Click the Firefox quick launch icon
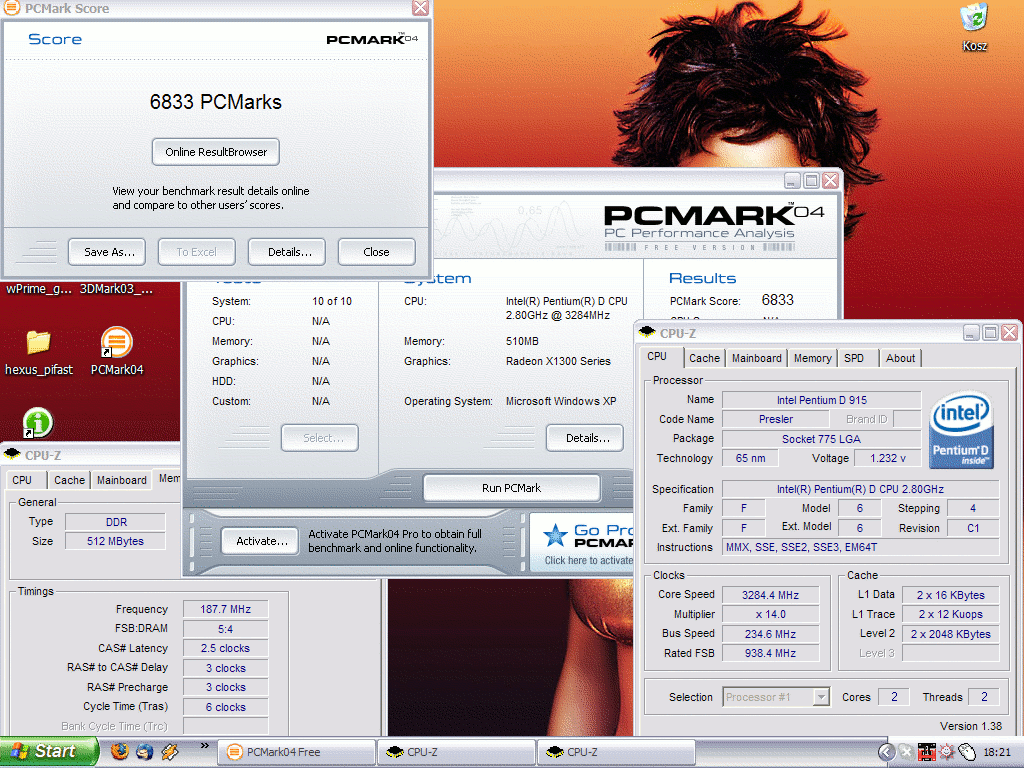Screen dimensions: 1024x768 (119, 752)
